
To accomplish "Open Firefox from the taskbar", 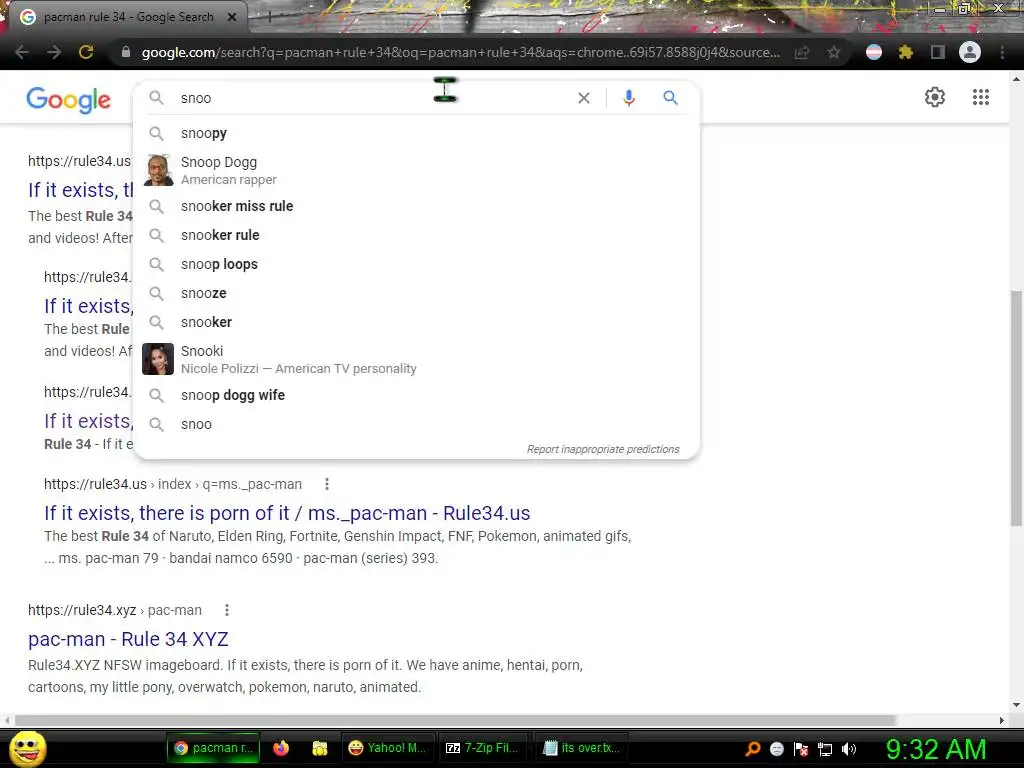I will pos(281,748).
